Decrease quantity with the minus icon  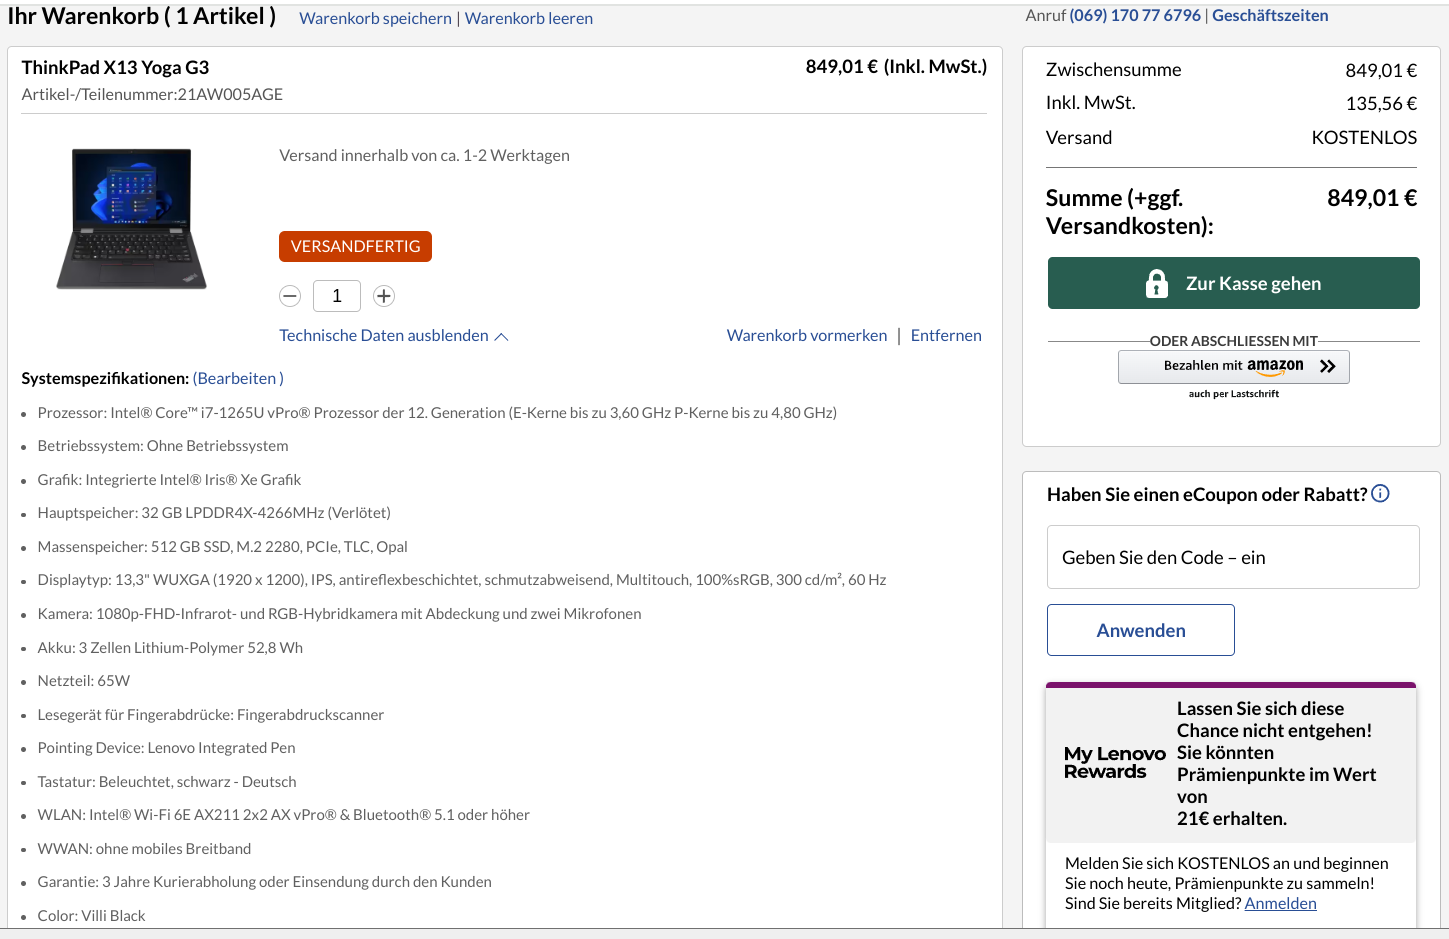tap(290, 296)
